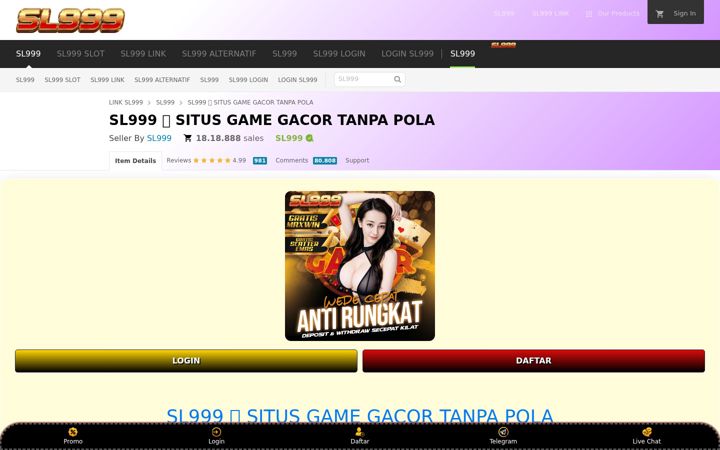Image resolution: width=720 pixels, height=450 pixels.
Task: Click the small SL999 badge on the dark nav bar
Action: coord(503,45)
